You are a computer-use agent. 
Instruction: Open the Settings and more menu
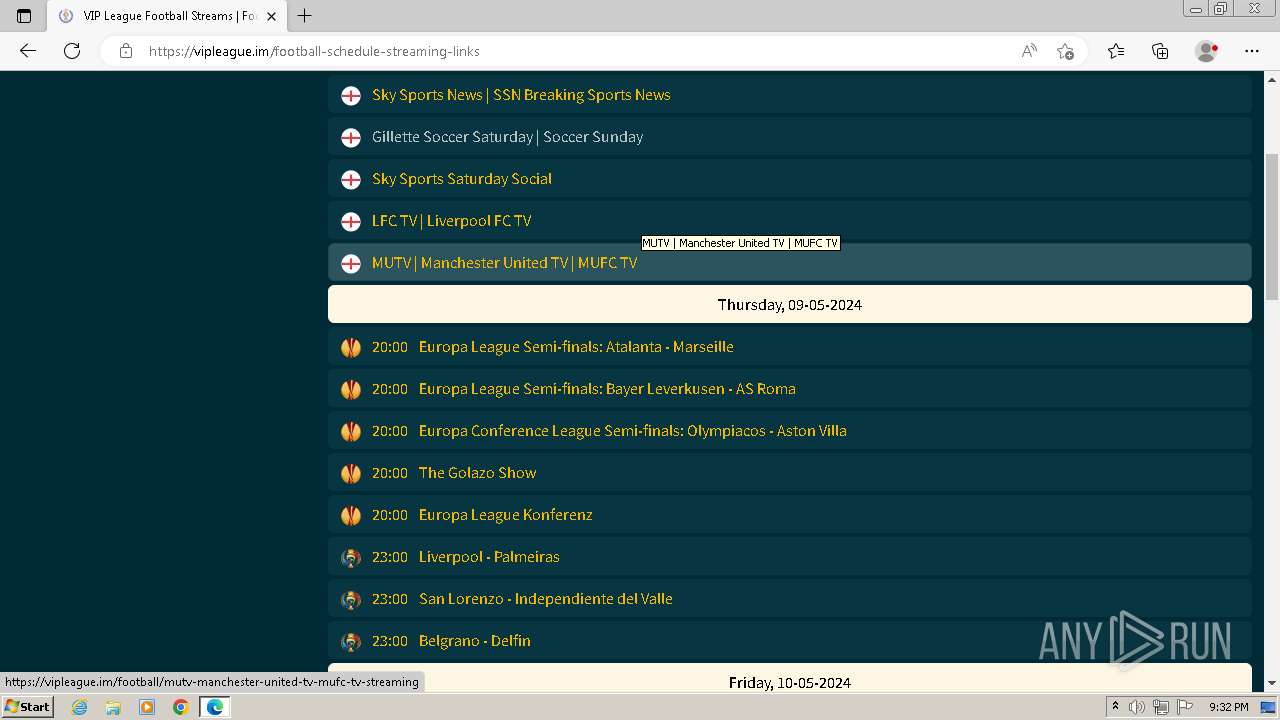(1252, 51)
